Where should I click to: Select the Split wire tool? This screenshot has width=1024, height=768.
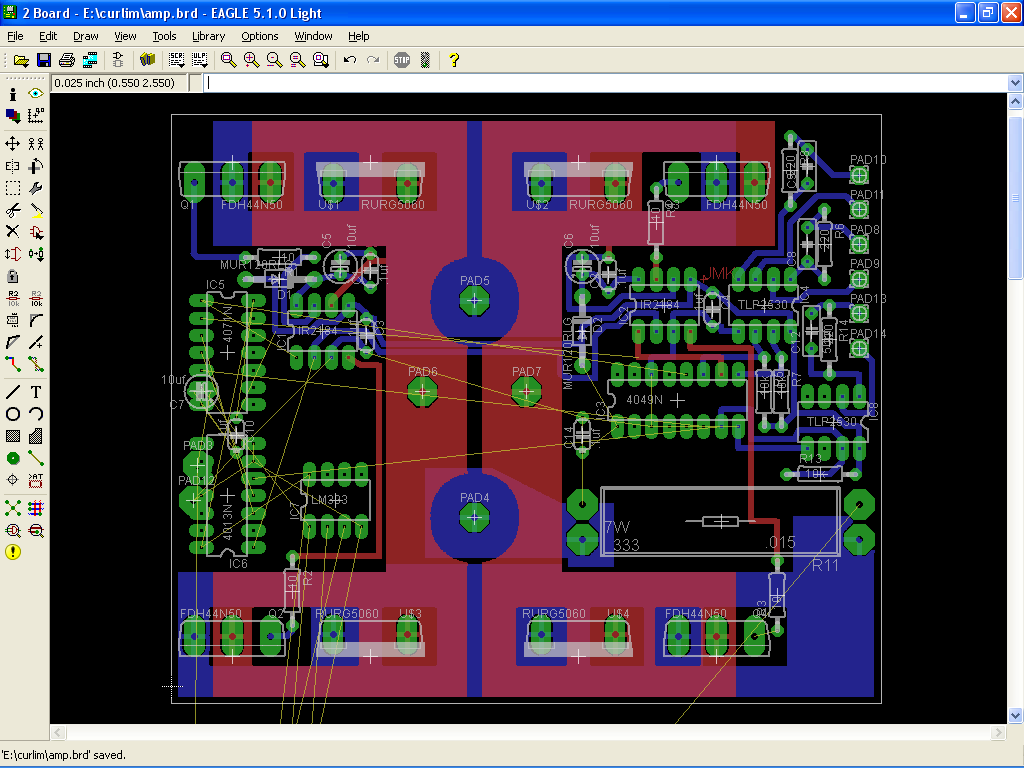coord(12,342)
